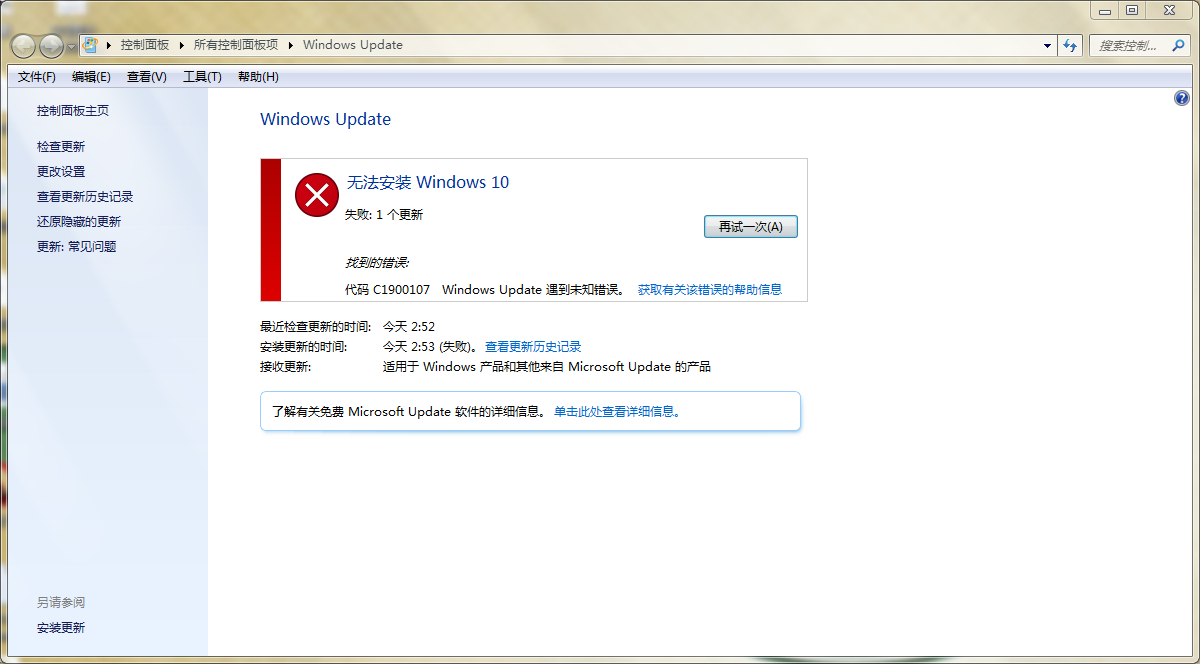
Task: Click the search magnifier icon
Action: click(x=1176, y=45)
